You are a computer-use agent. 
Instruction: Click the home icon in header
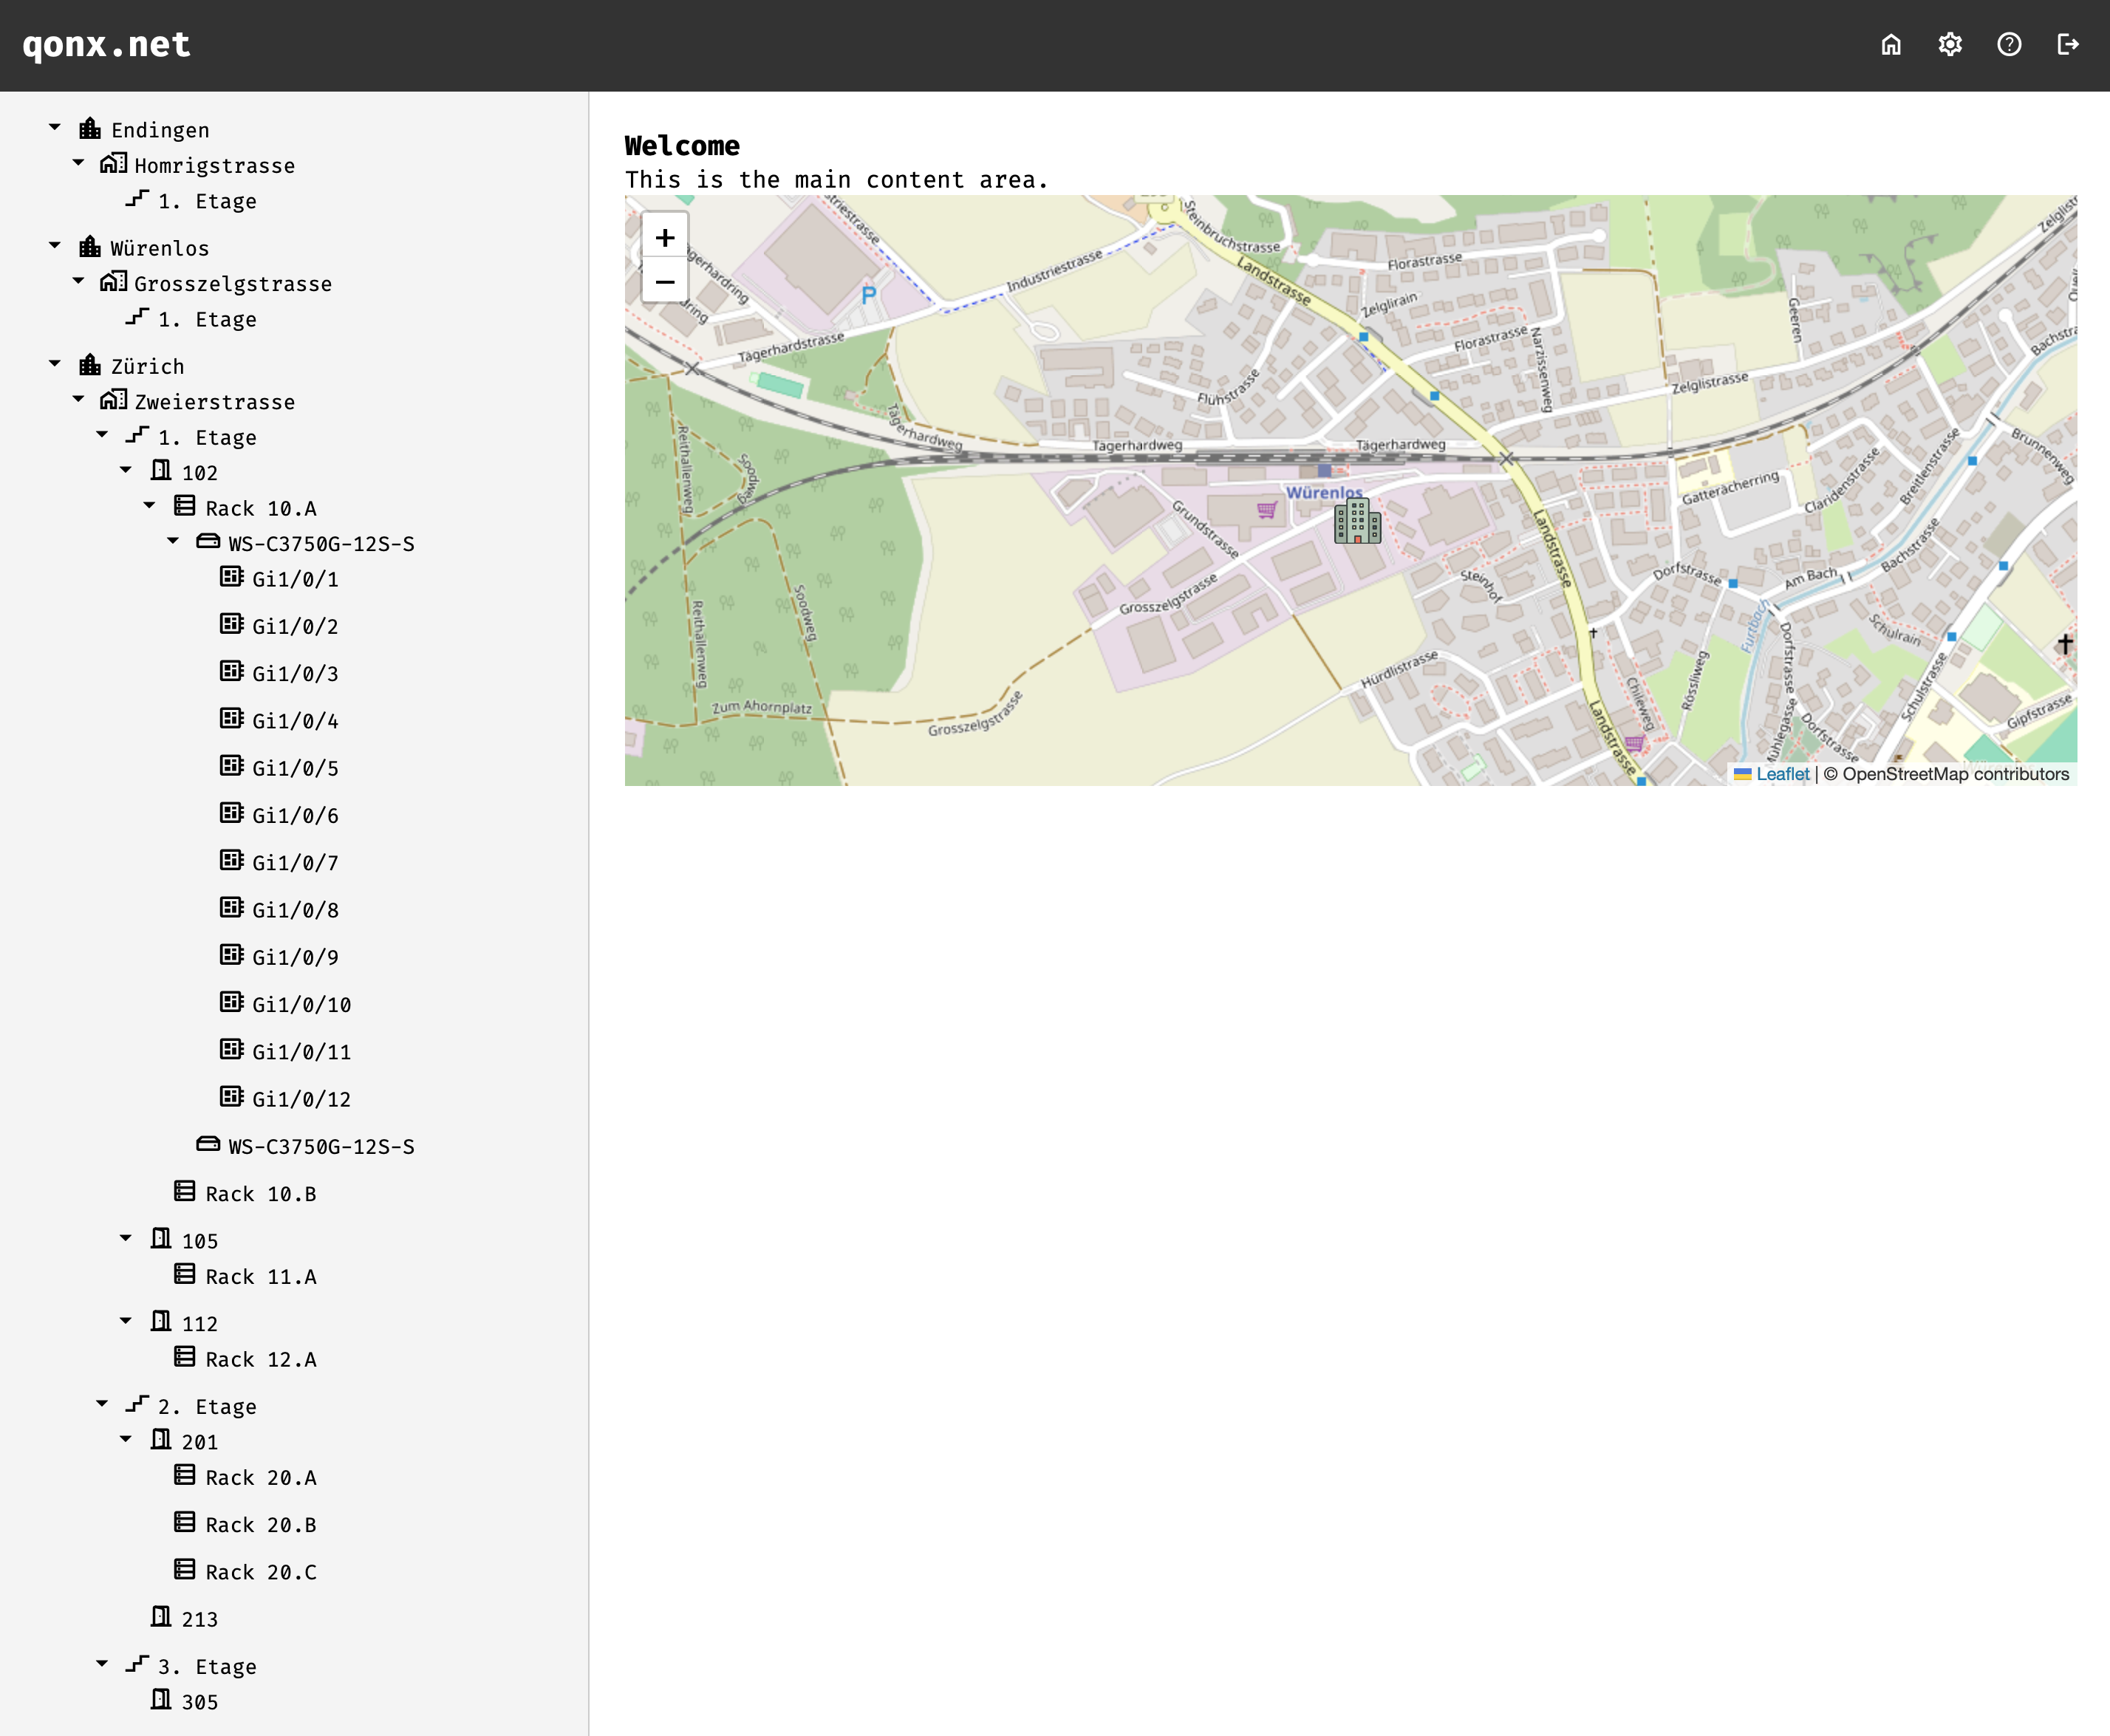coord(1890,45)
